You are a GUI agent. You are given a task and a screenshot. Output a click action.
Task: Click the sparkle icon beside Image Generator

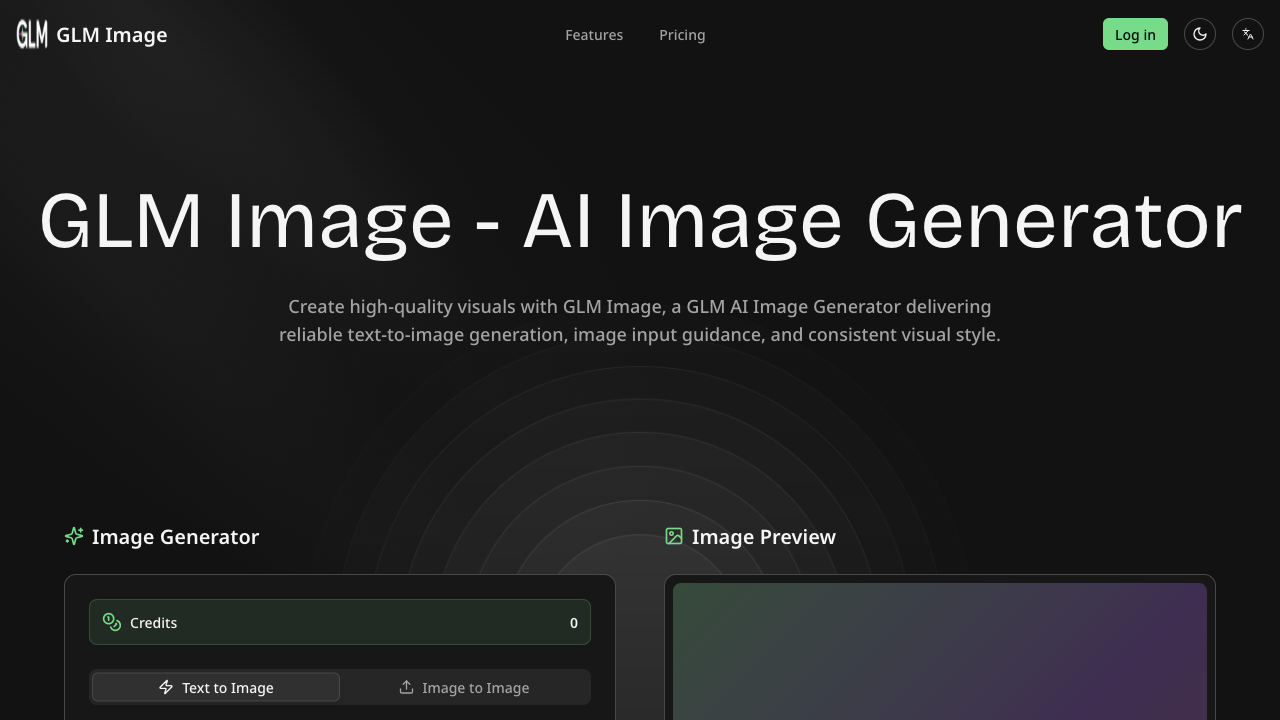[x=74, y=536]
